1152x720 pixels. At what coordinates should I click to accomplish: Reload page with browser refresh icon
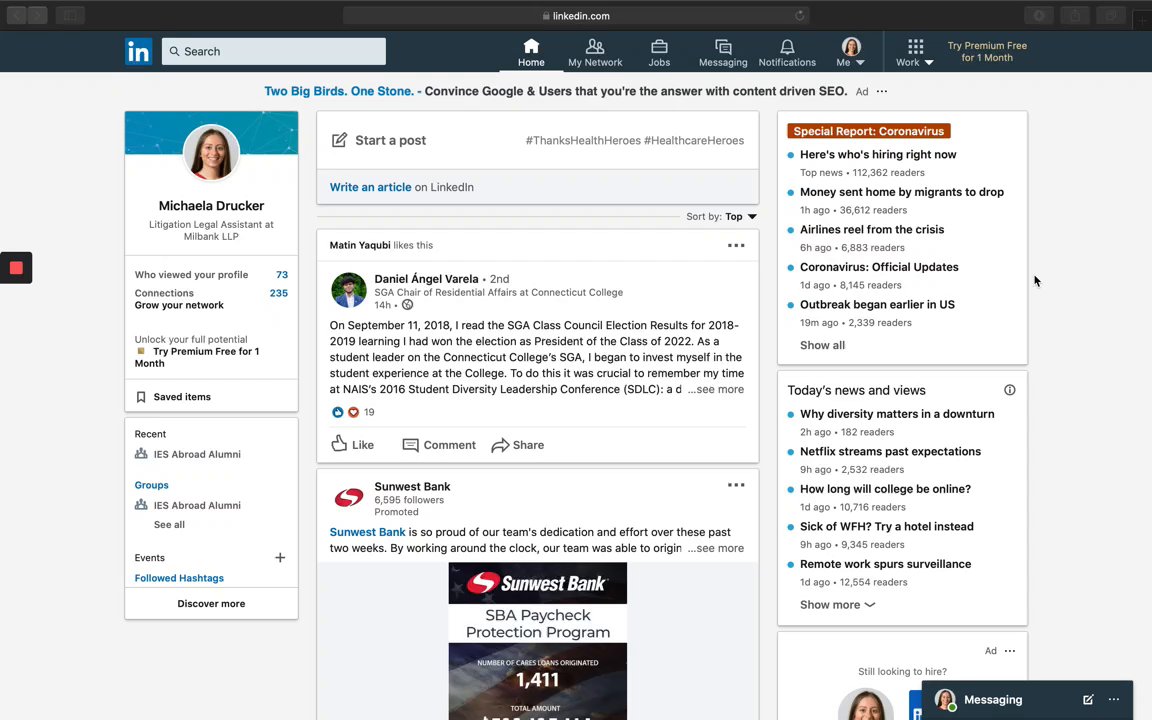(x=799, y=15)
